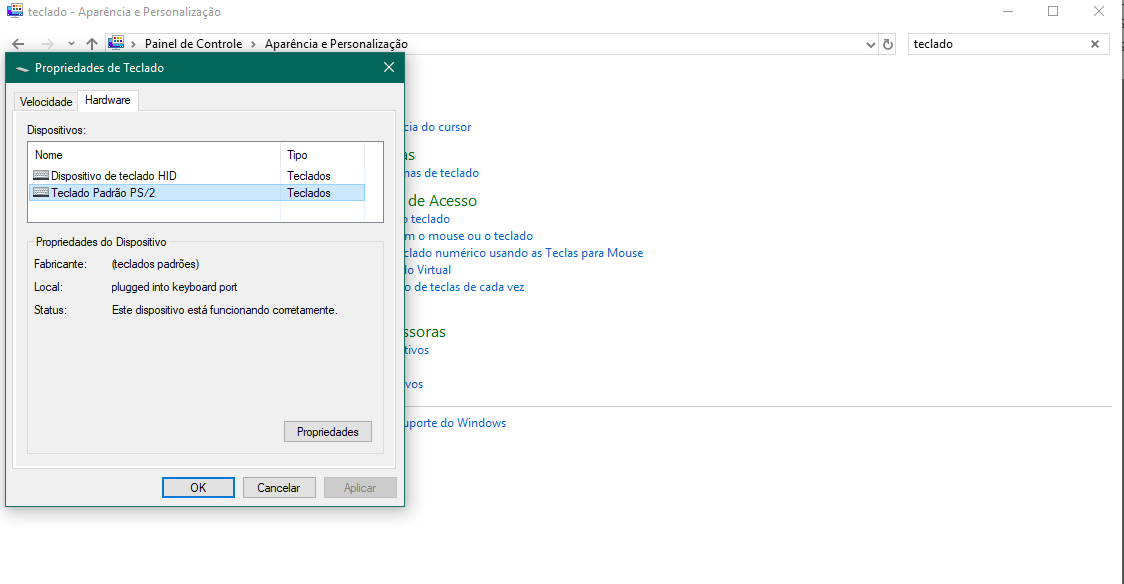1124x584 pixels.
Task: Open recent locations dropdown chevron
Action: click(71, 44)
